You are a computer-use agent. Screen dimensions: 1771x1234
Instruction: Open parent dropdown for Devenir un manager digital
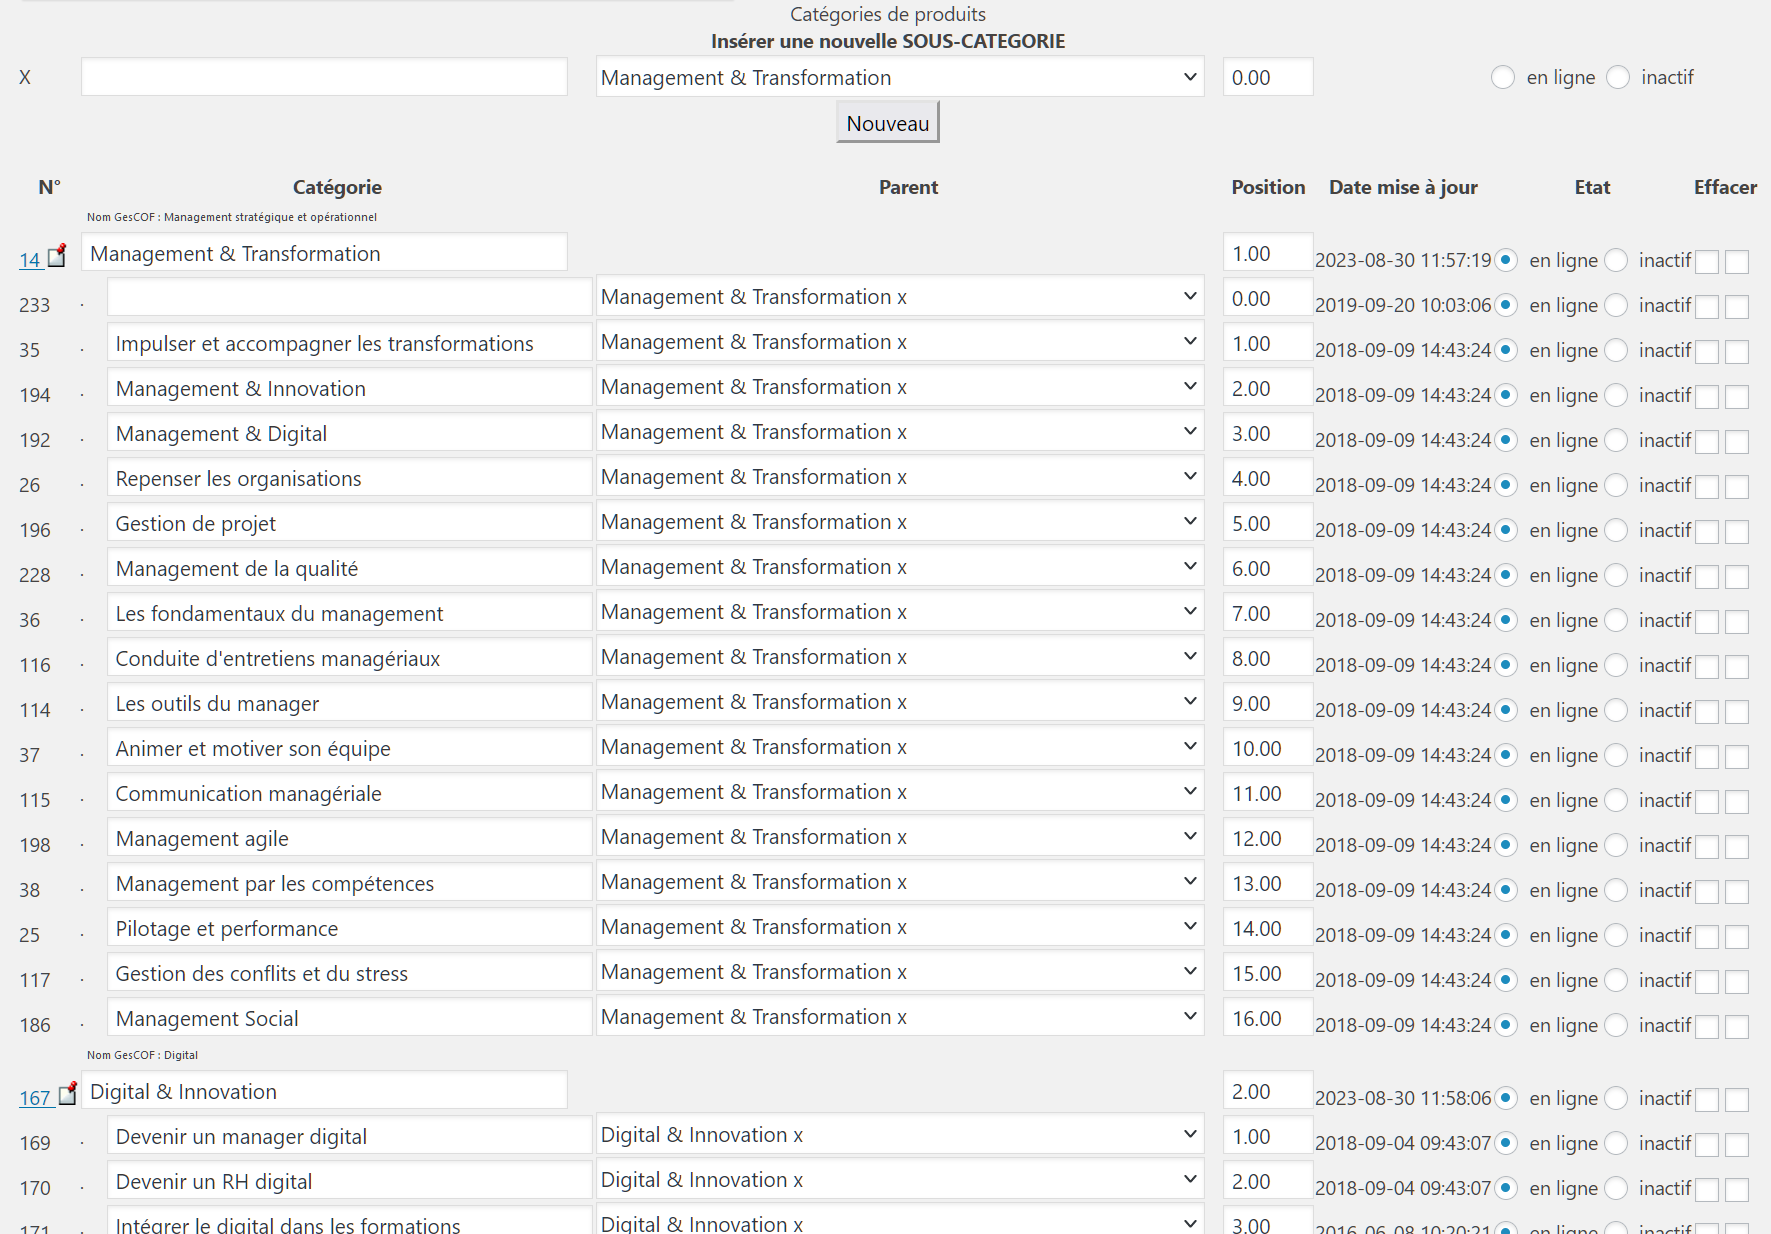coord(900,1135)
